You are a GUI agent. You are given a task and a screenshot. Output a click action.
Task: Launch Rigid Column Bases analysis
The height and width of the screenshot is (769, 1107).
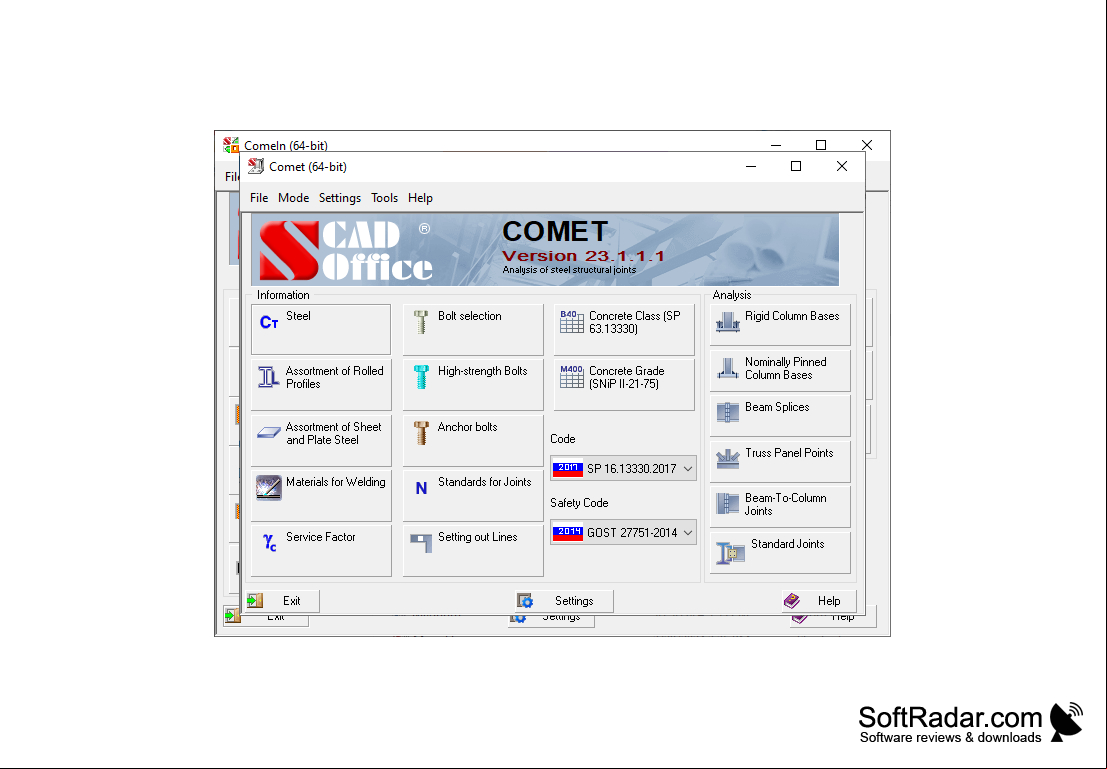pos(780,324)
